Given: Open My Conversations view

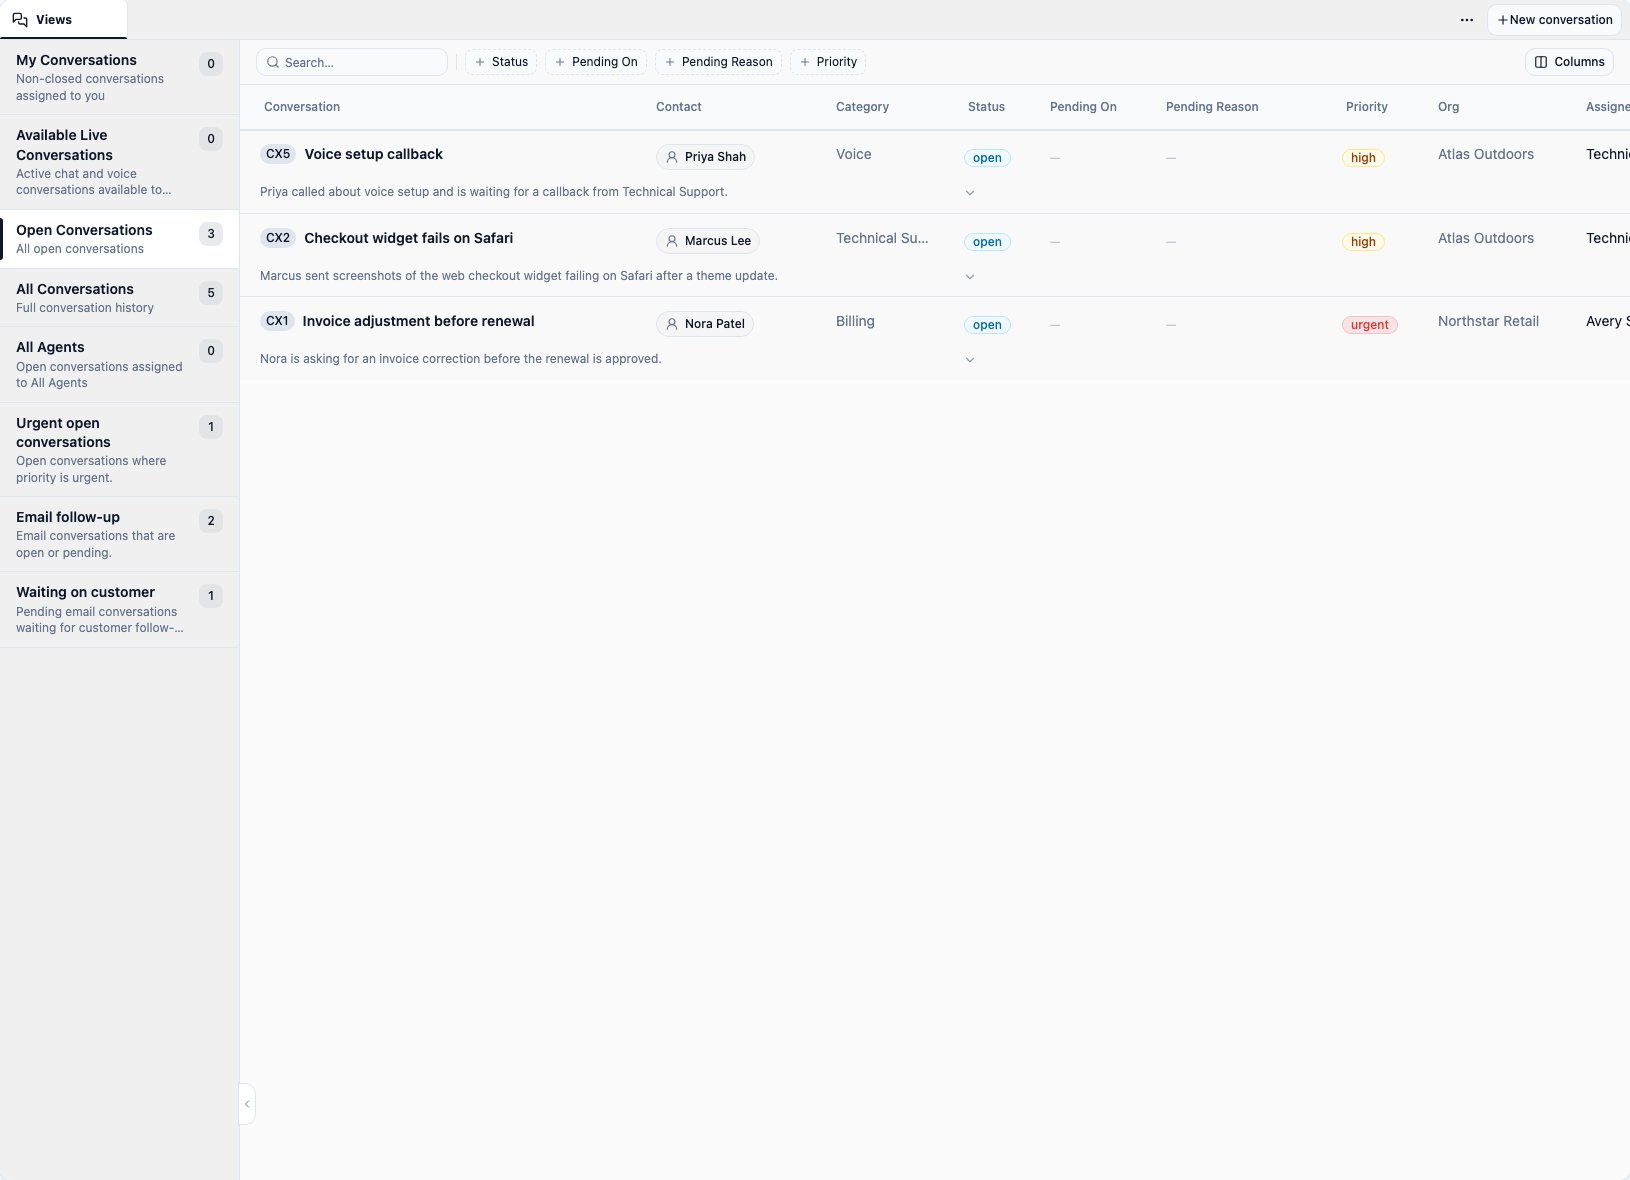Looking at the screenshot, I should [x=119, y=77].
